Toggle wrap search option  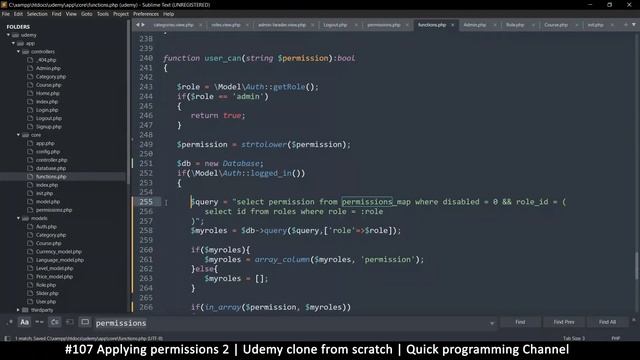point(54,322)
